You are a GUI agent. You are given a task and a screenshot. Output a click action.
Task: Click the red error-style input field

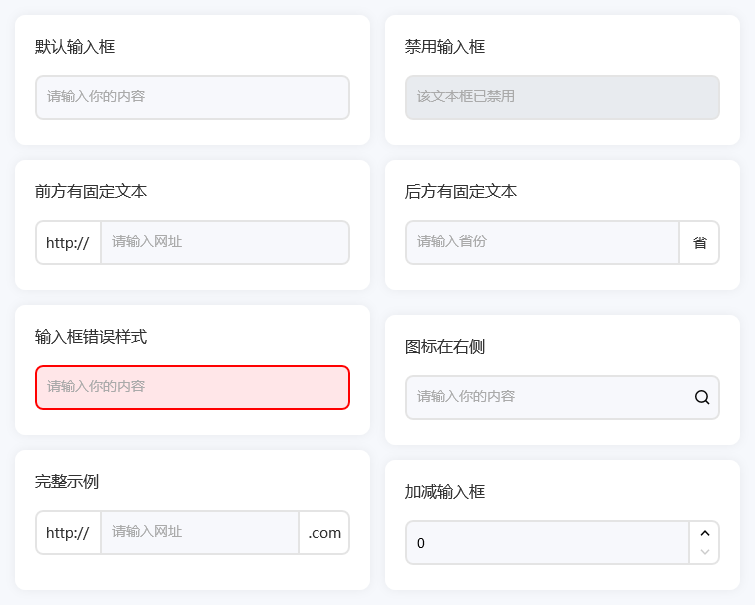click(192, 387)
